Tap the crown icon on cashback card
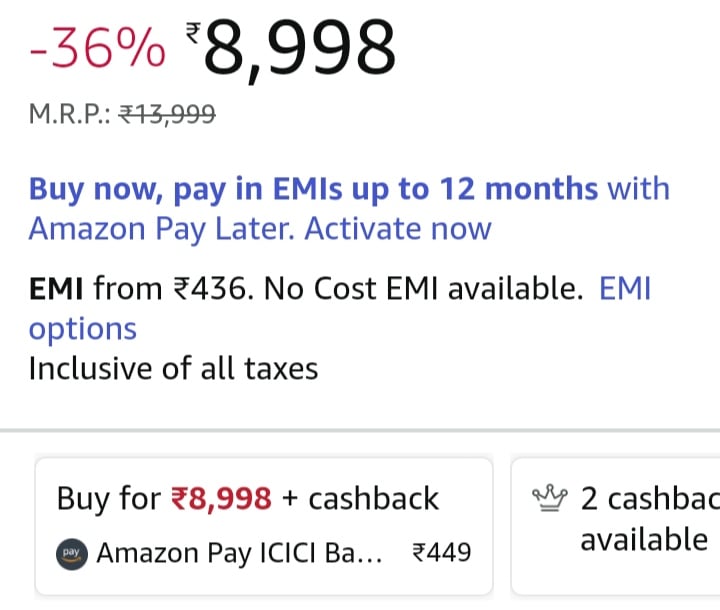The height and width of the screenshot is (610, 720). (551, 498)
